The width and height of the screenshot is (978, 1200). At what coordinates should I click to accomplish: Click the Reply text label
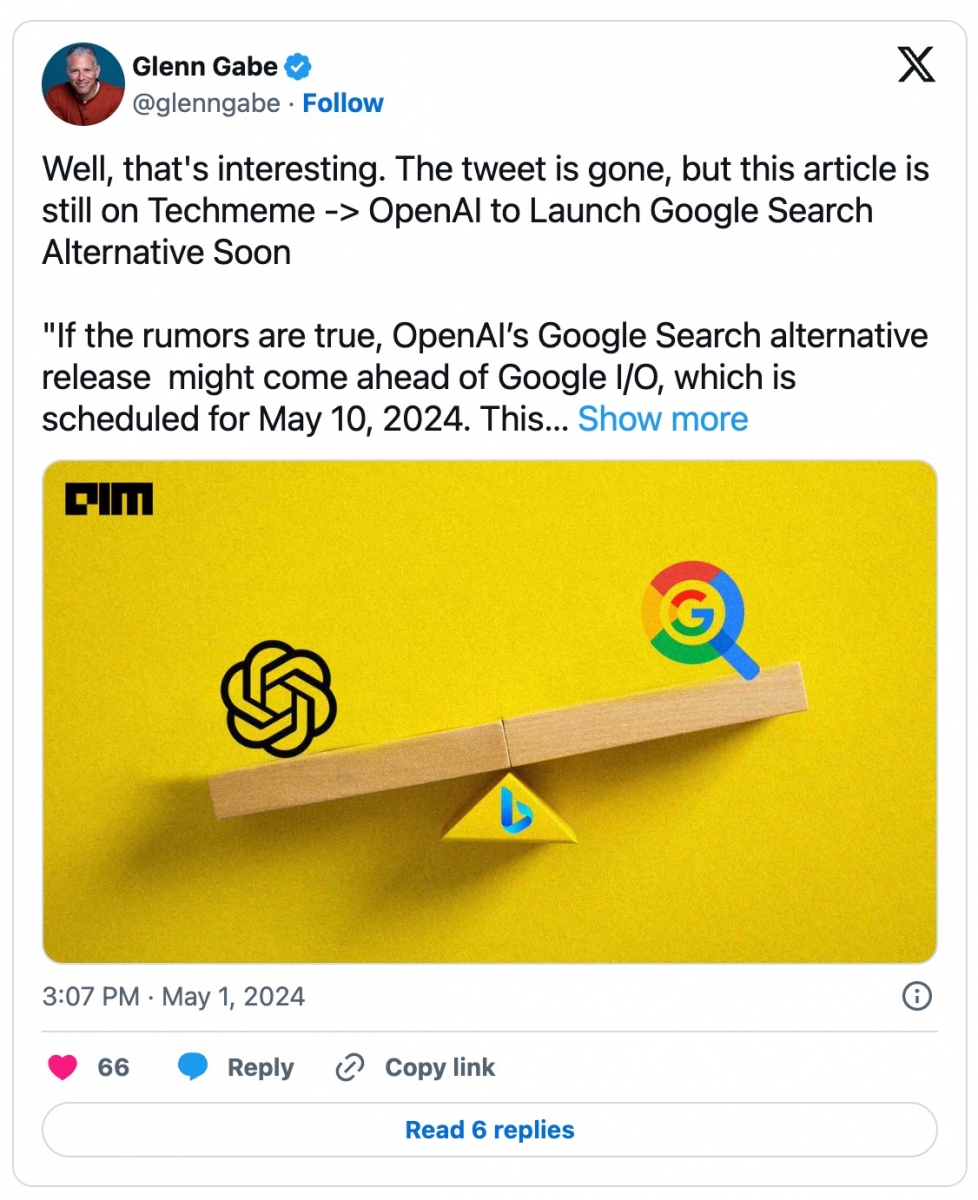(260, 1068)
